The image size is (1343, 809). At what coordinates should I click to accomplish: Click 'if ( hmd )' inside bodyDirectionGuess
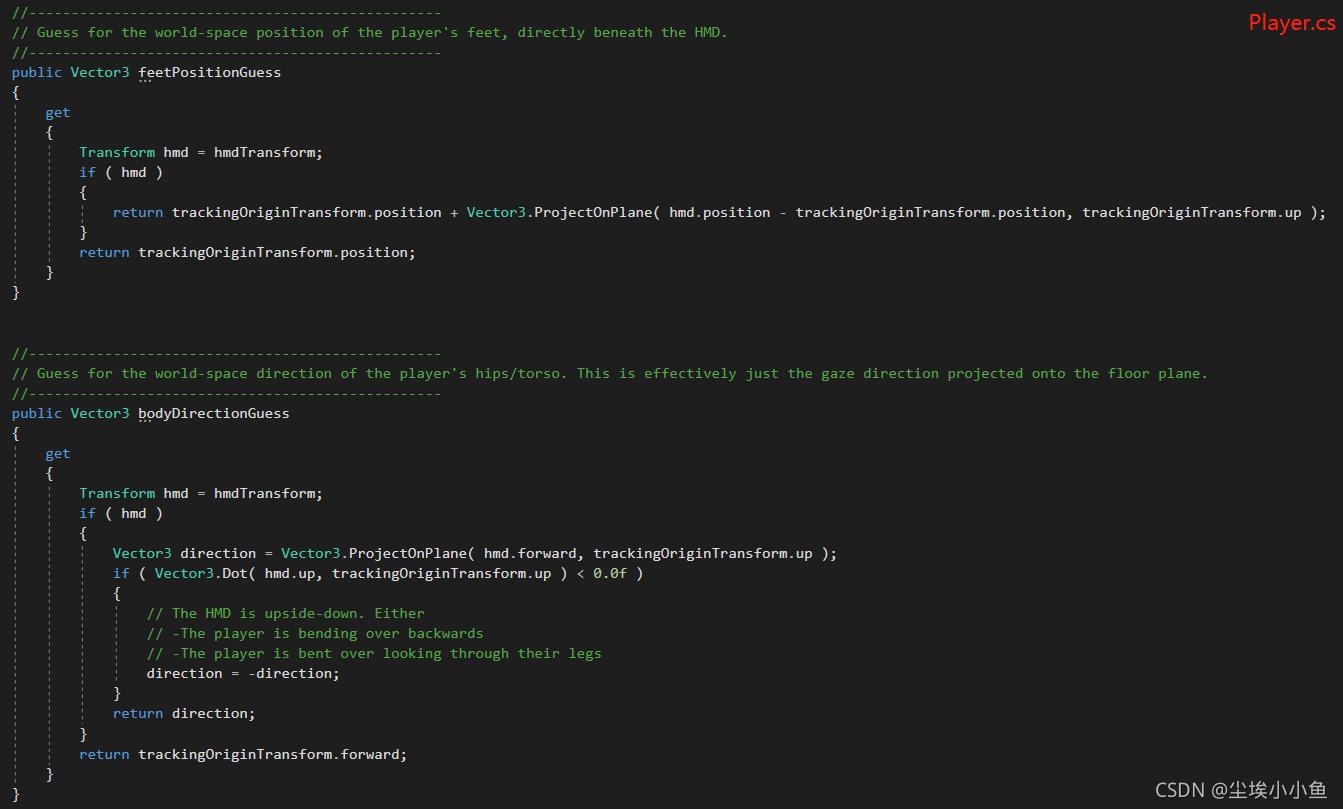click(x=121, y=513)
